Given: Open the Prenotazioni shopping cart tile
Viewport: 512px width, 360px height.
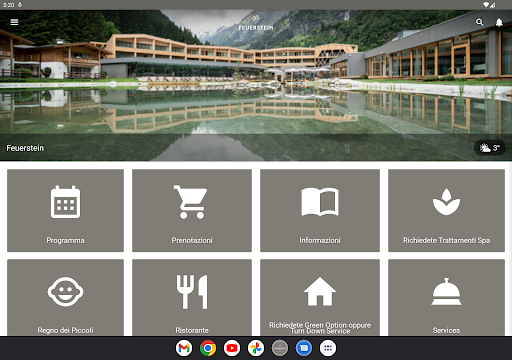Looking at the screenshot, I should tap(192, 210).
